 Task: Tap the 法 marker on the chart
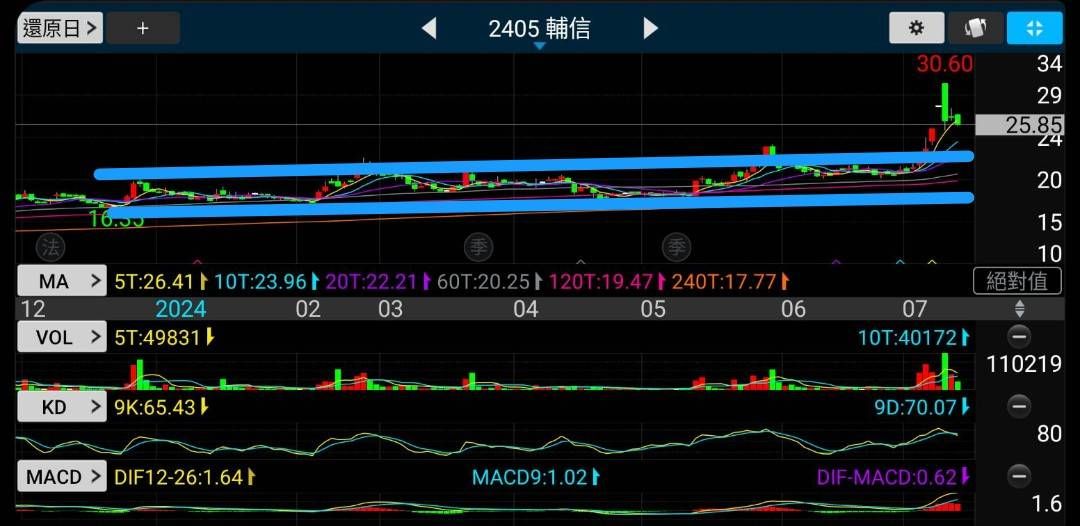click(50, 245)
